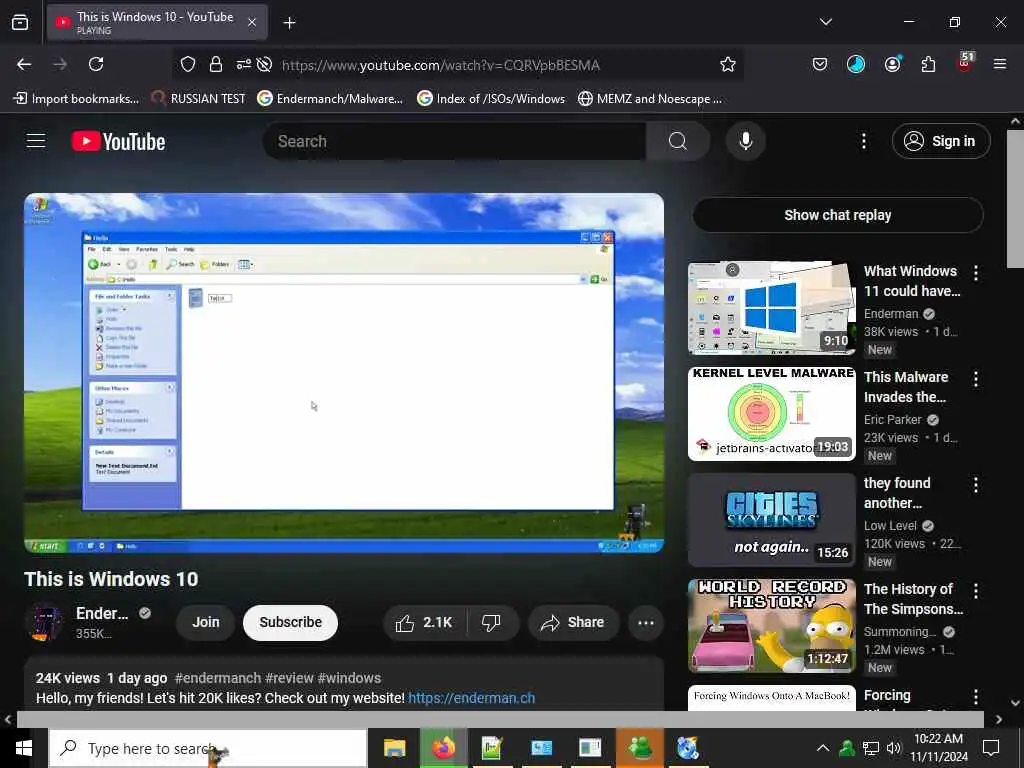Open the red extension with badge 51
The height and width of the screenshot is (768, 1024).
[x=965, y=63]
